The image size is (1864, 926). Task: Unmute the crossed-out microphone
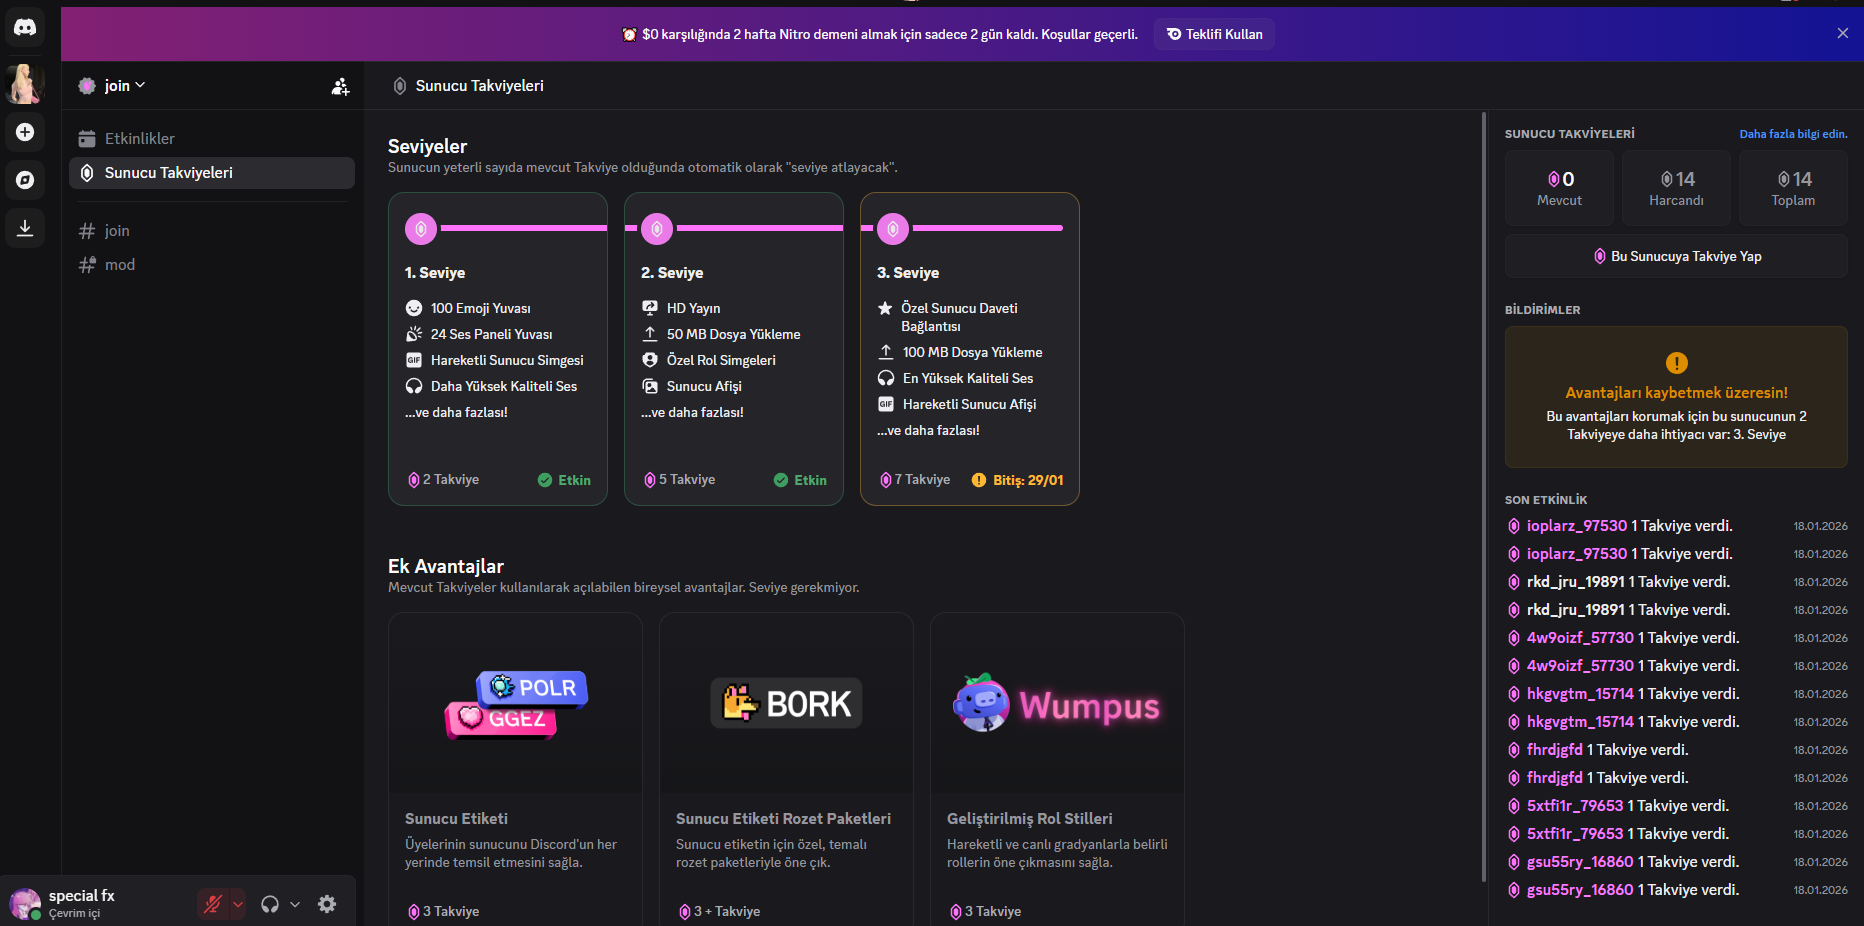pyautogui.click(x=212, y=904)
